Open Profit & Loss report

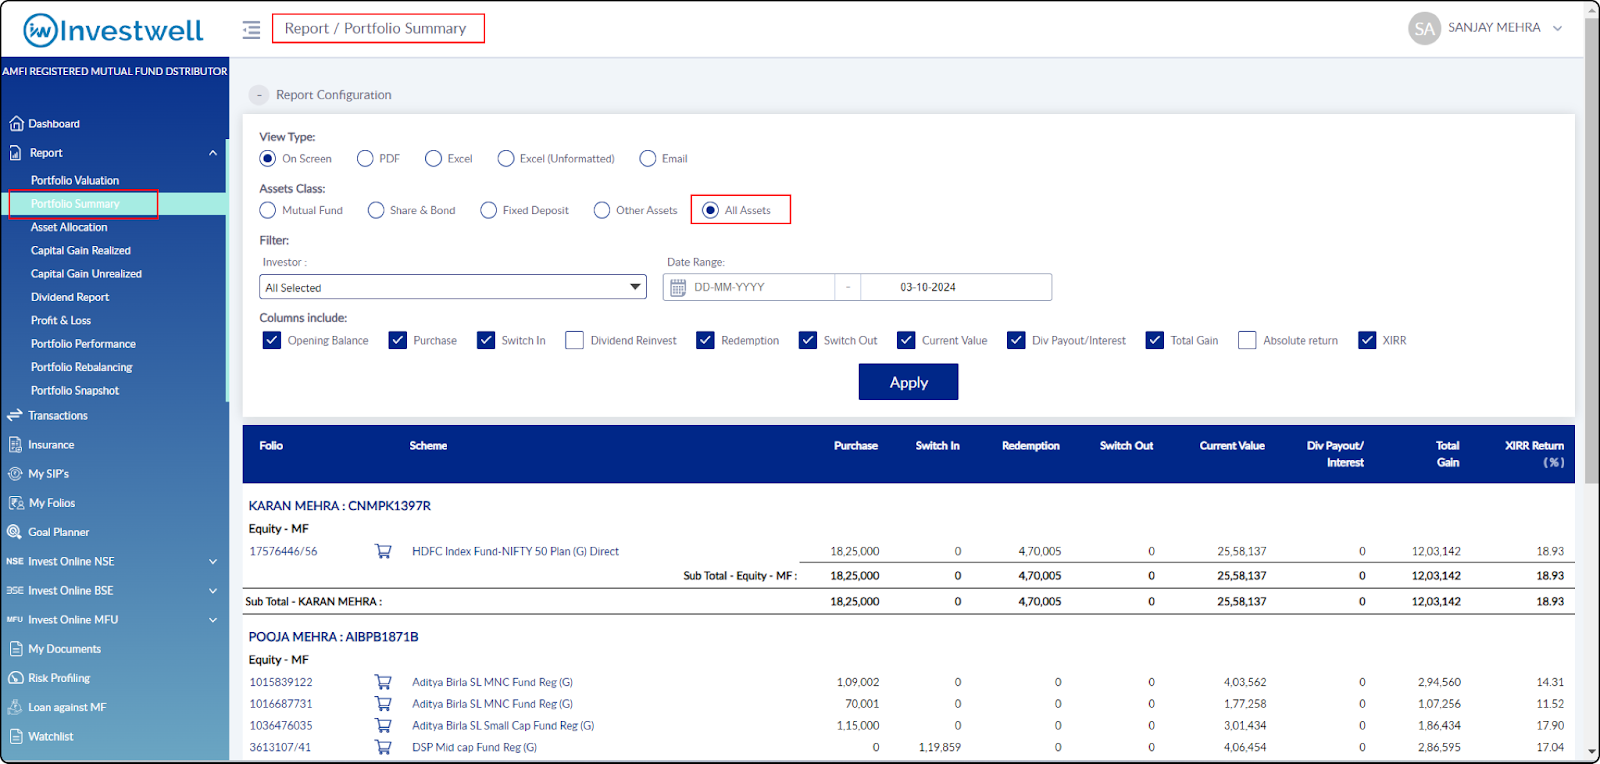click(61, 321)
